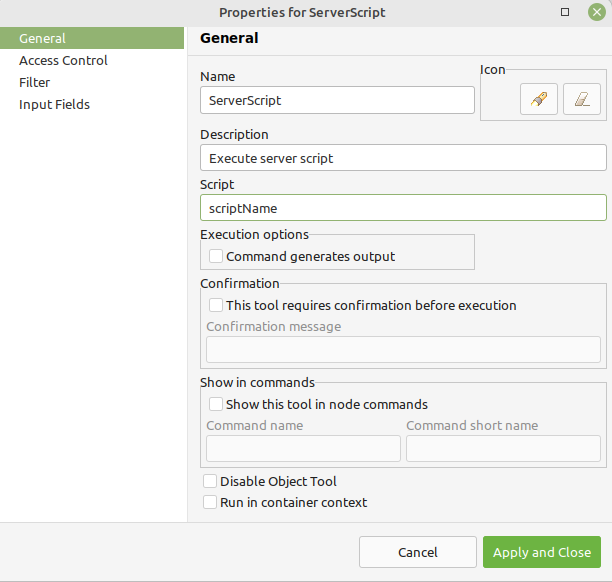The image size is (612, 582).
Task: Toggle confirmation required before execution
Action: pos(216,306)
